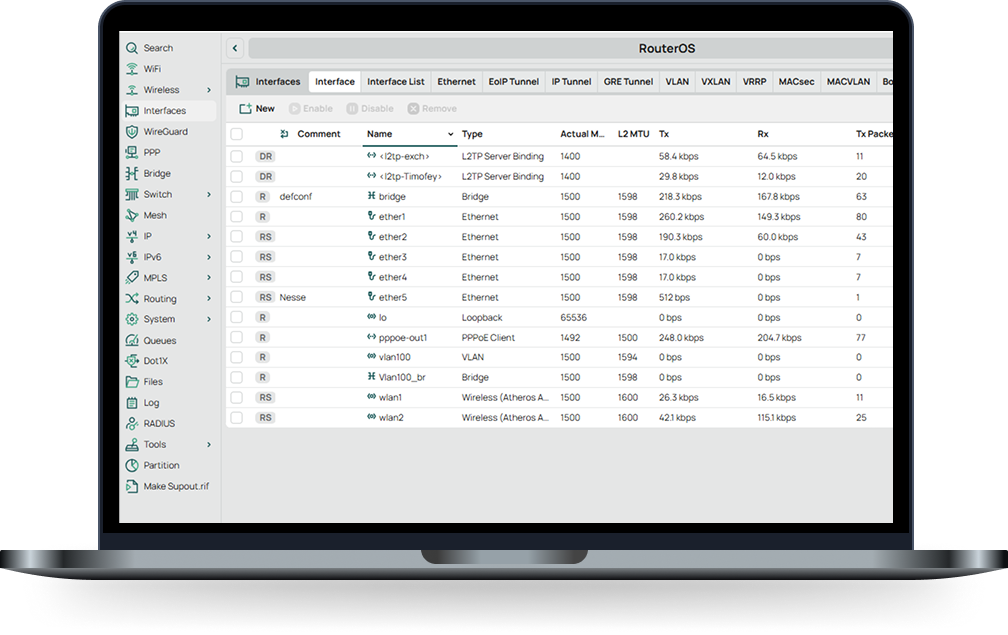Select the RADIUS icon in sidebar
Screen dimensions: 1008x635
point(132,424)
